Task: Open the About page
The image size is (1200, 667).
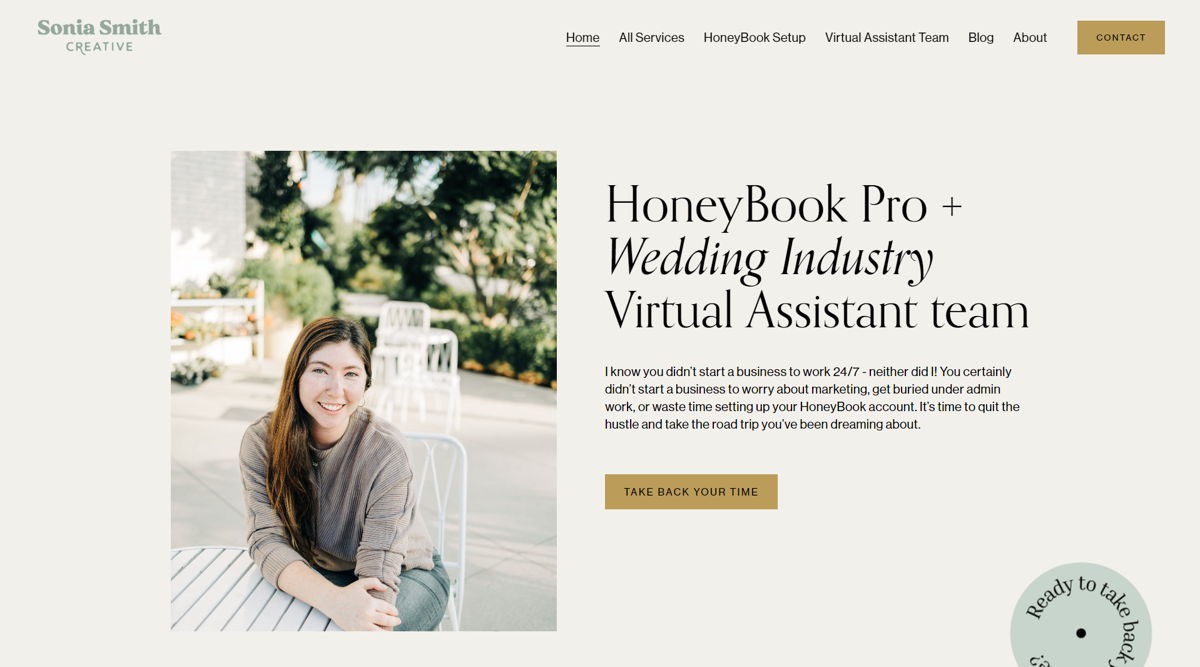Action: [1030, 38]
